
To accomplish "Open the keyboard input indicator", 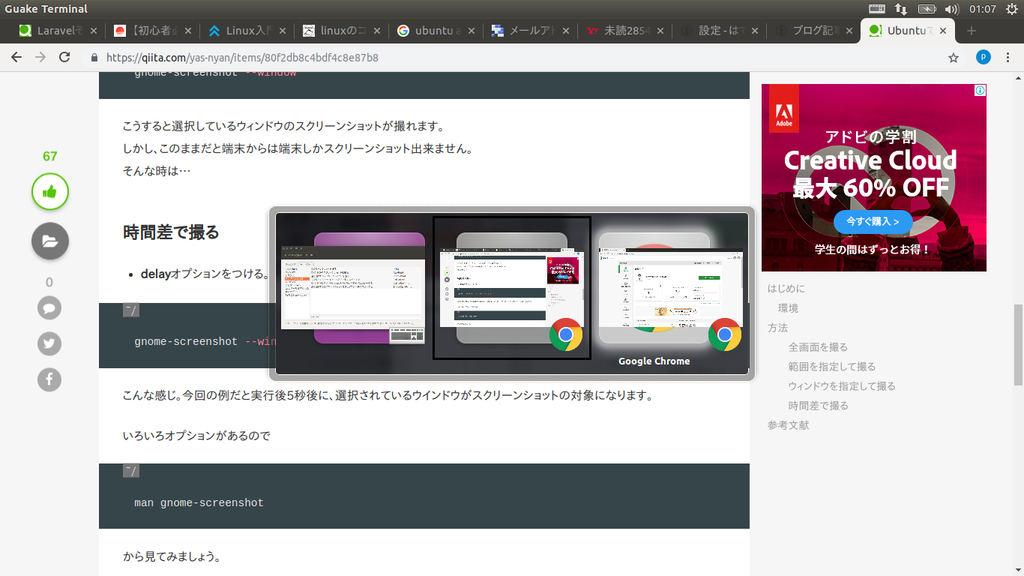I will coord(876,8).
